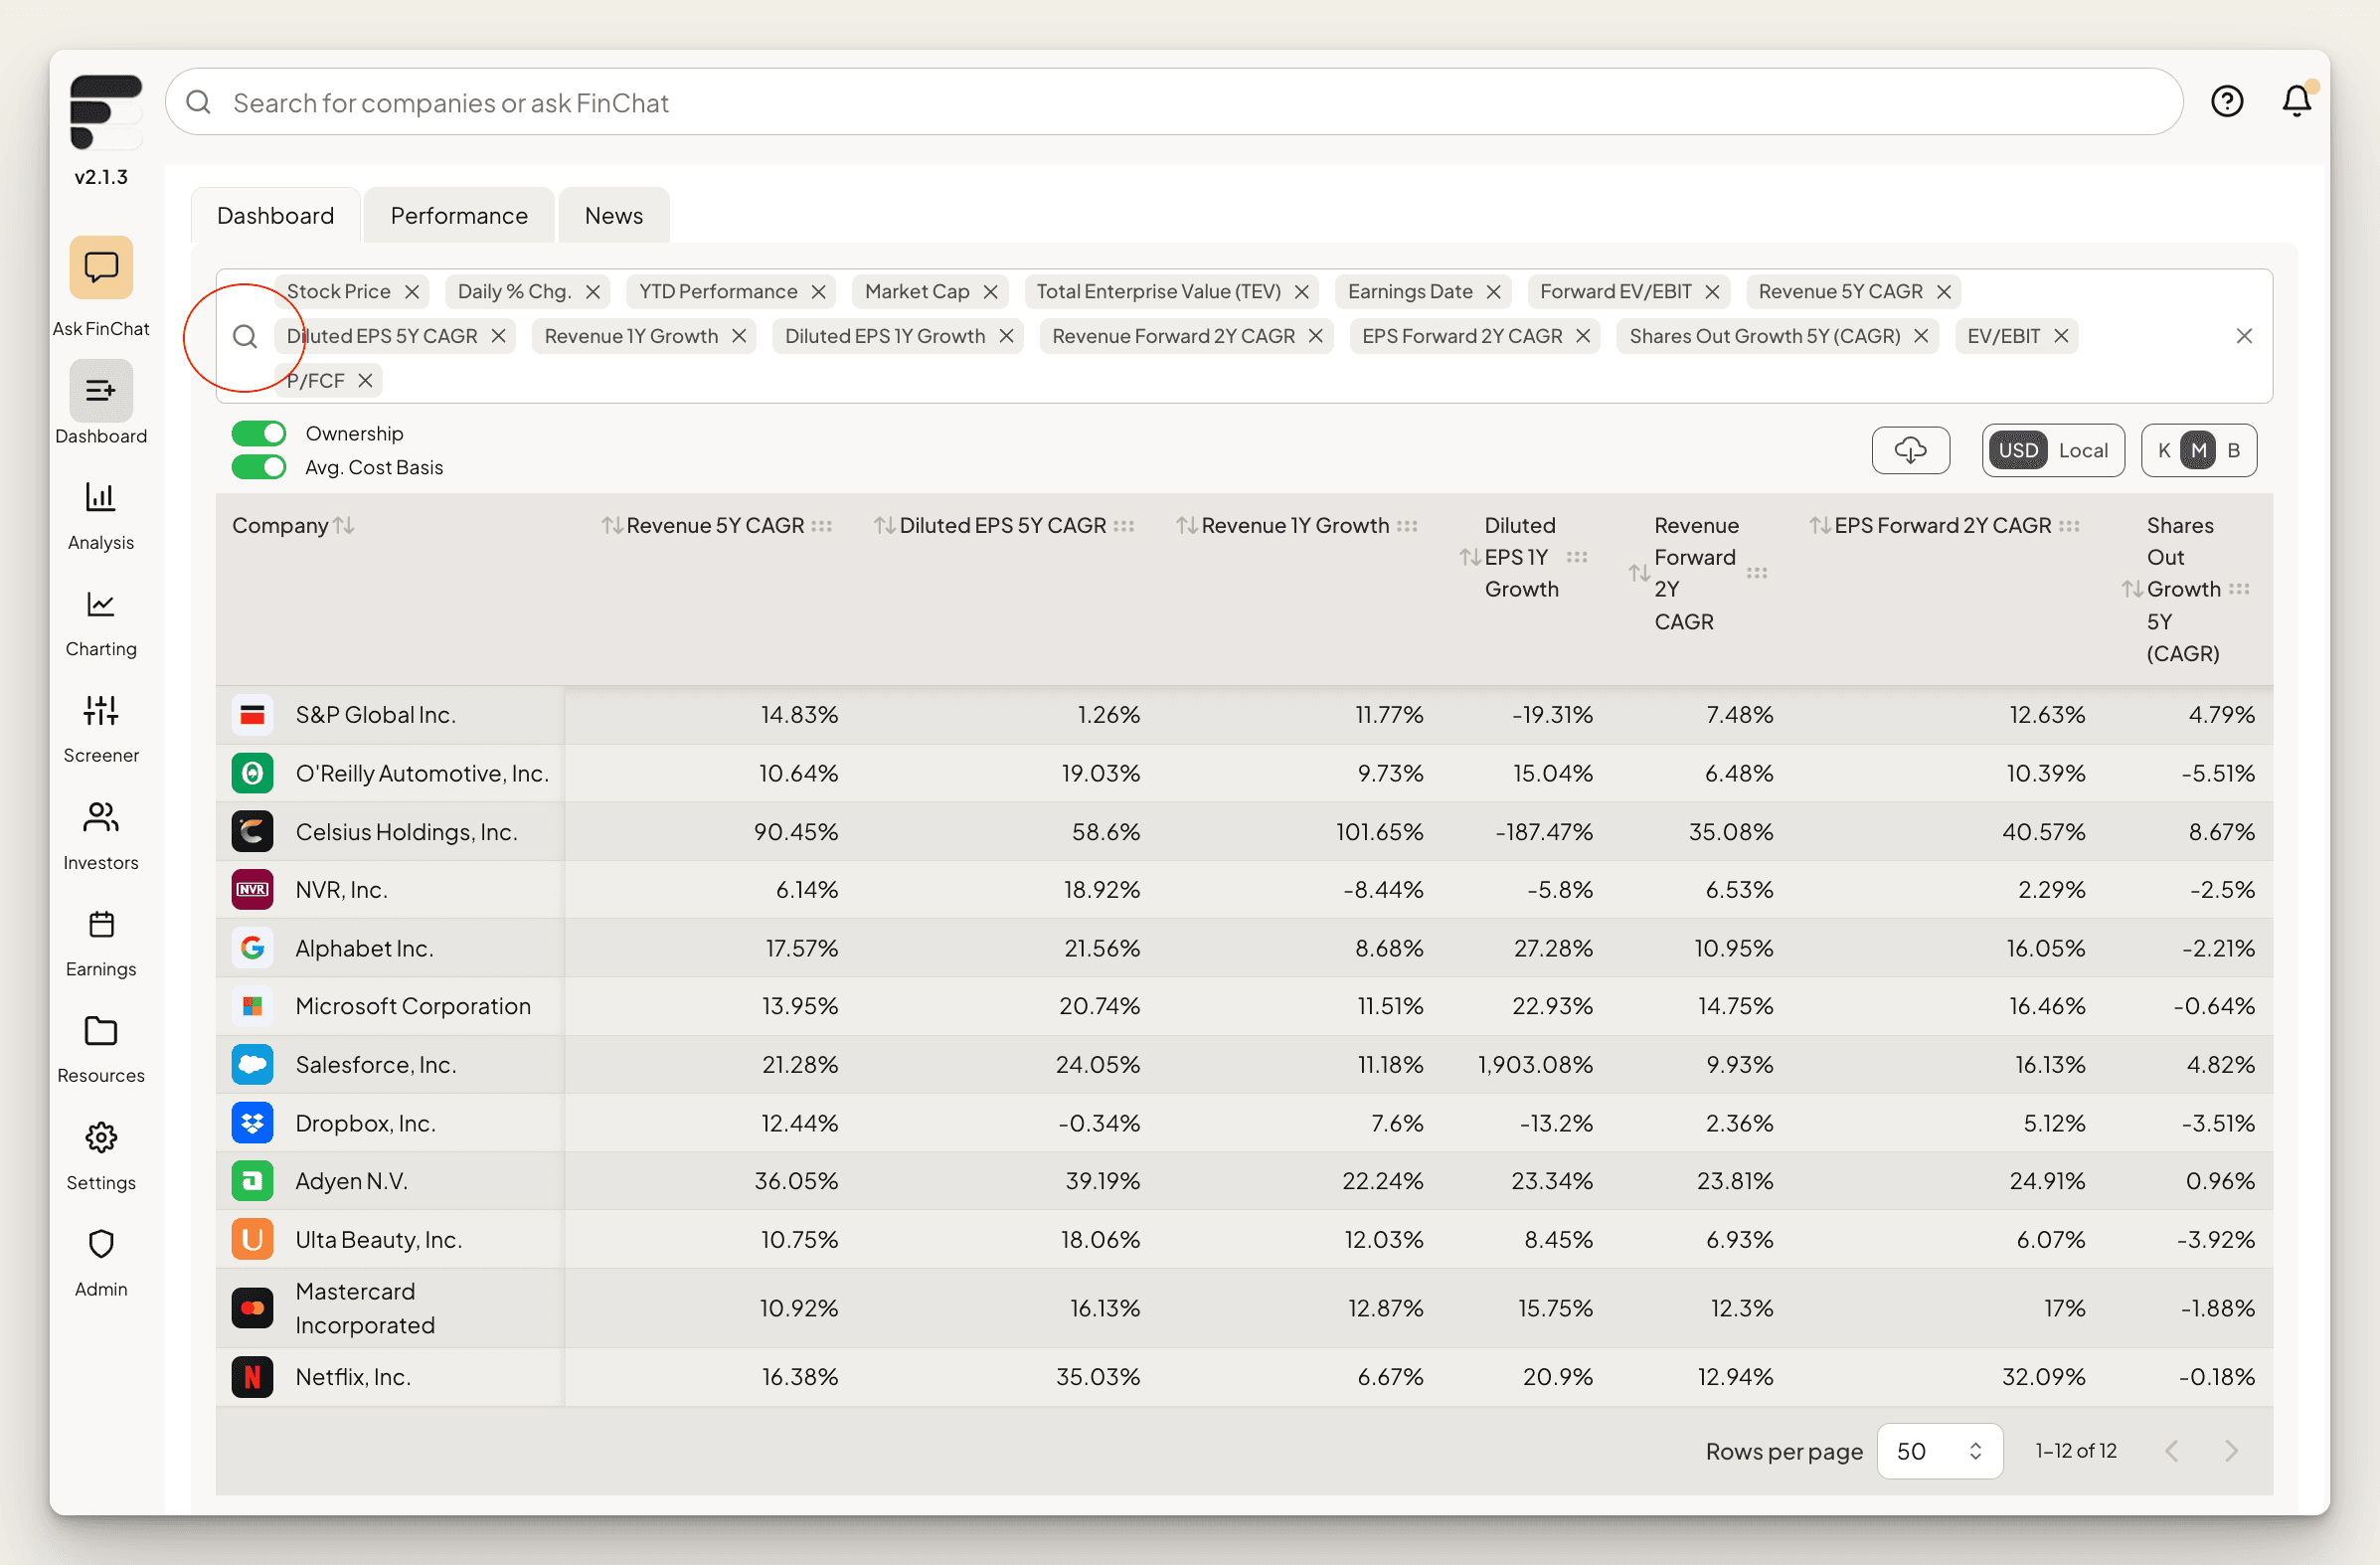Screen dimensions: 2380x1565
Task: Open the Charting sidebar icon
Action: click(101, 604)
